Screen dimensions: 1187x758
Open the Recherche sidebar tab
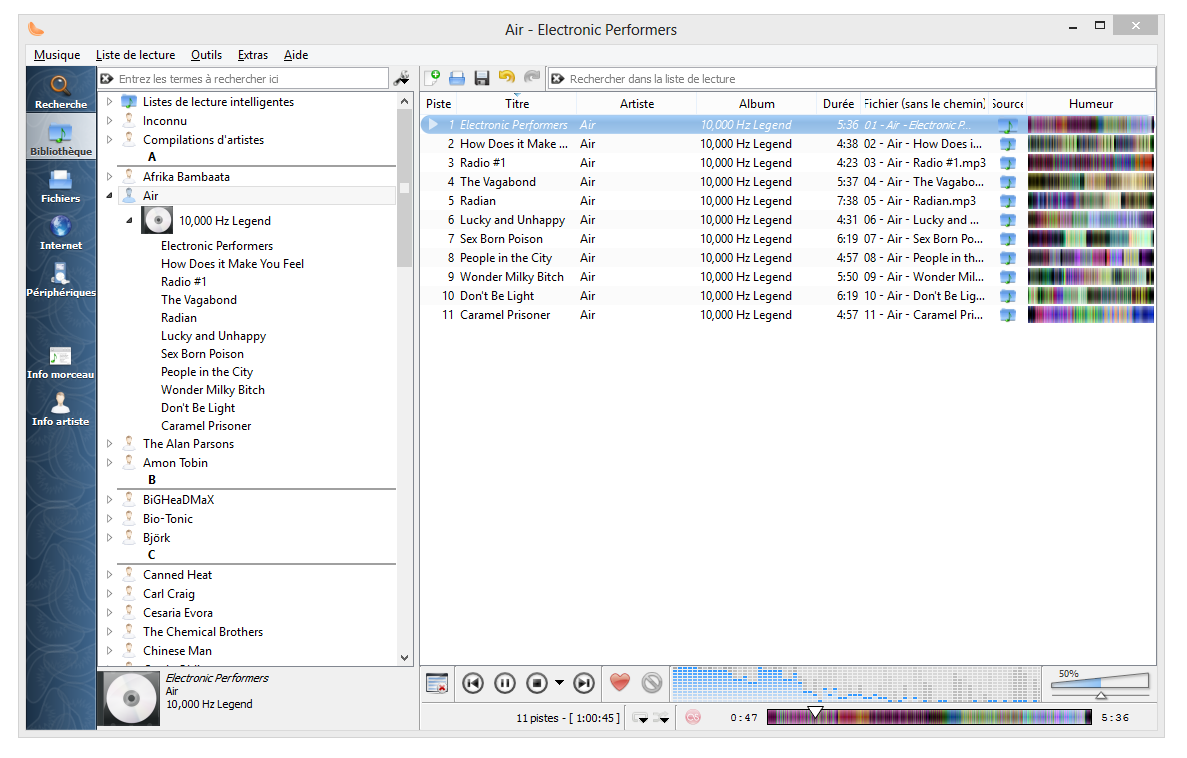coord(61,90)
